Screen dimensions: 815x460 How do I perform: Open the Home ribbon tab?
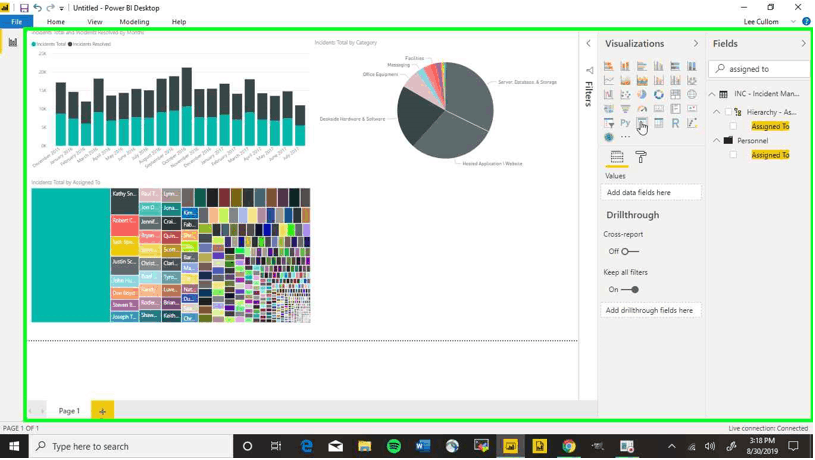(x=56, y=22)
